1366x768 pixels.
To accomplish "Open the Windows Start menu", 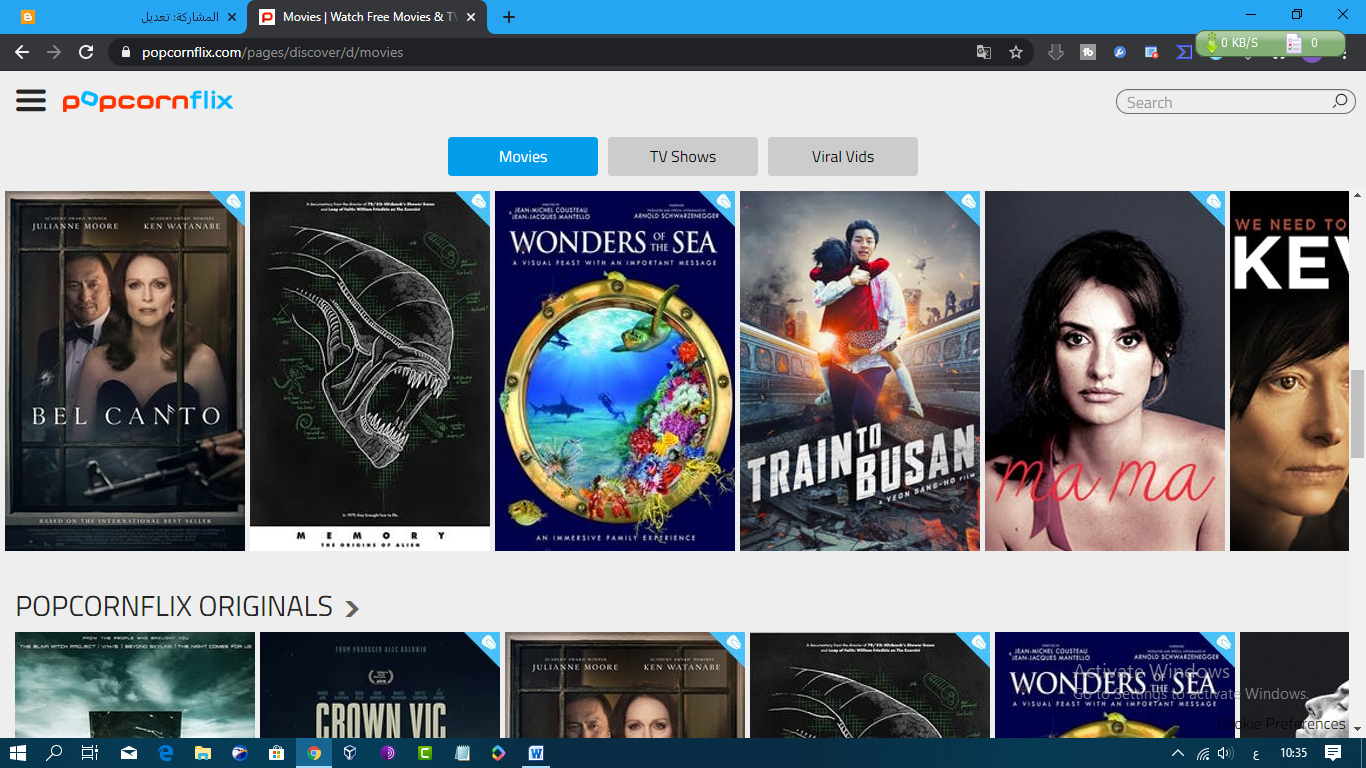I will click(19, 753).
